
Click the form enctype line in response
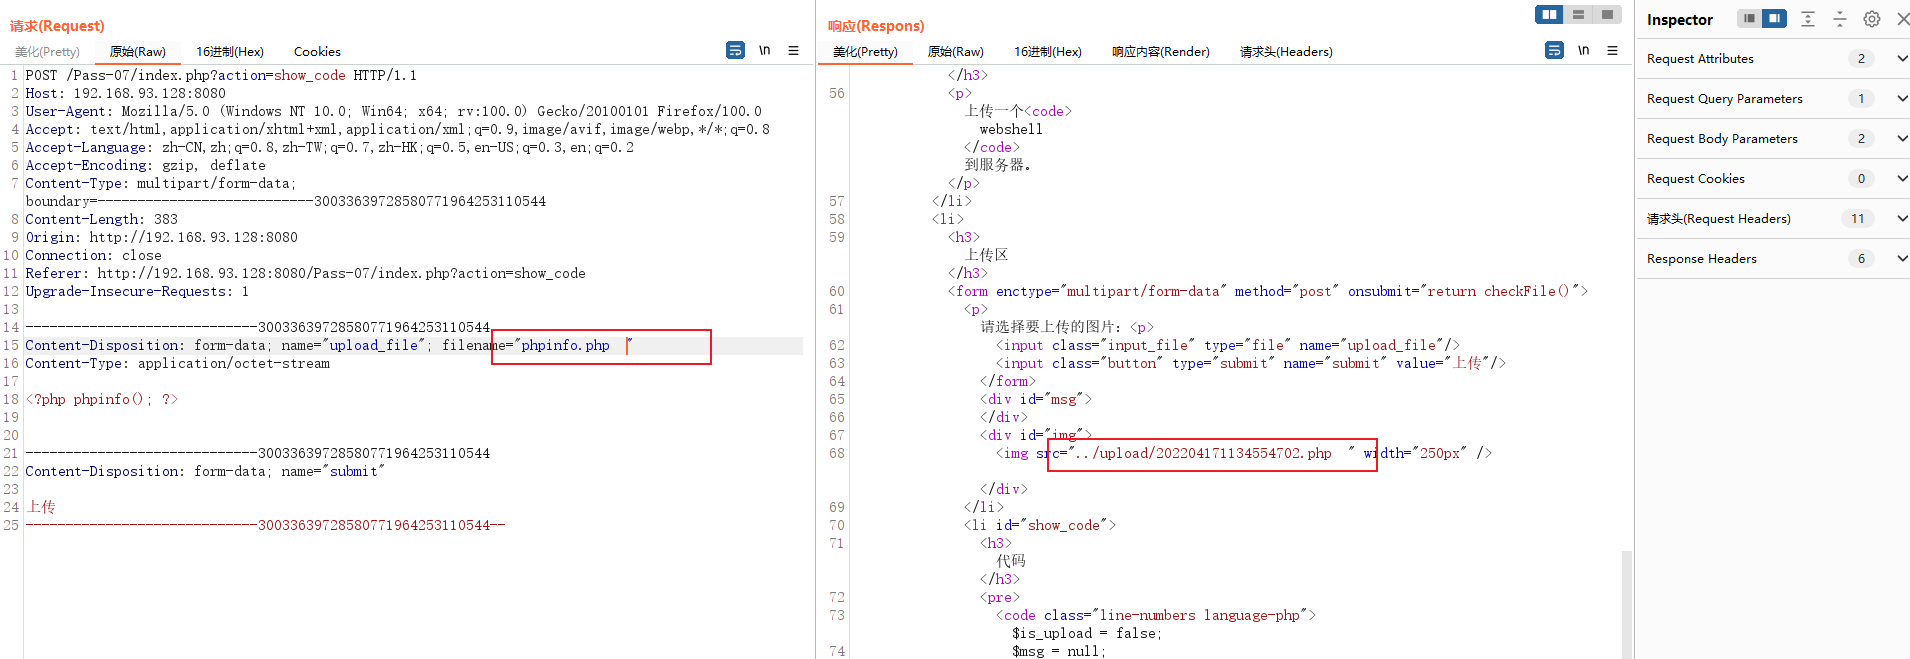[x=1268, y=291]
